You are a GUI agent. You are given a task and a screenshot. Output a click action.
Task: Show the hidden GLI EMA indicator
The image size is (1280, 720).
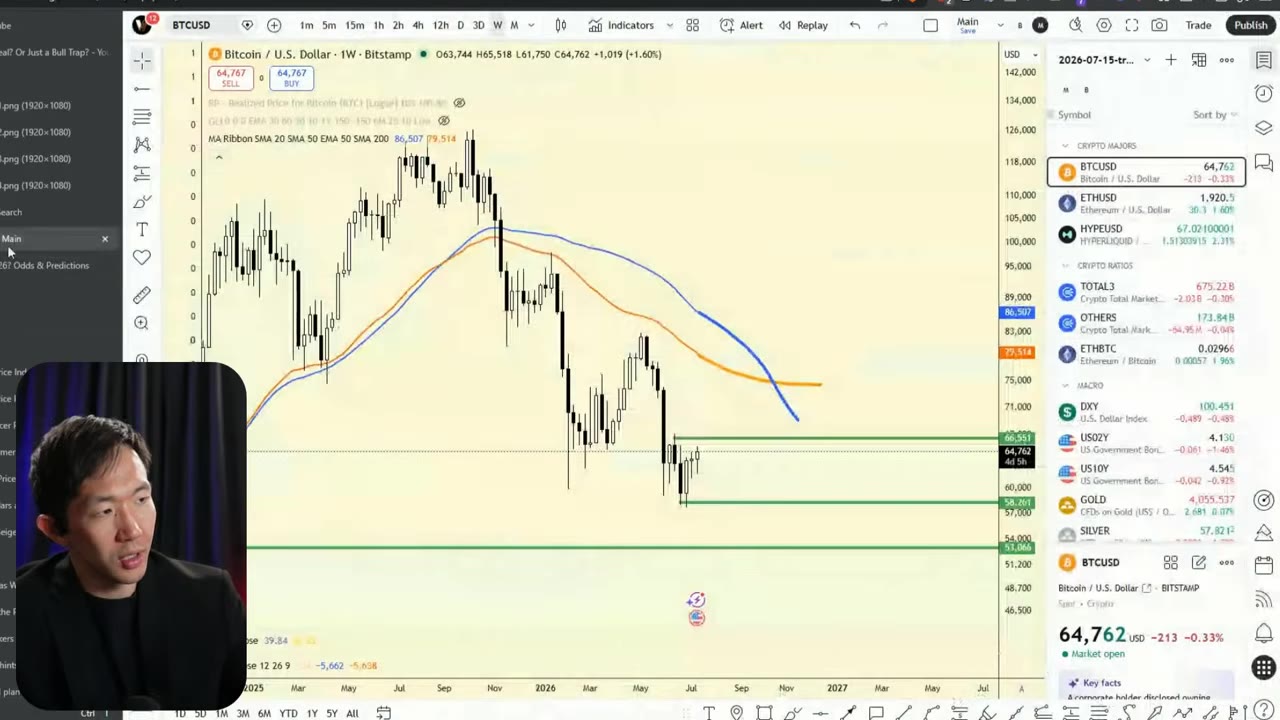click(x=444, y=121)
